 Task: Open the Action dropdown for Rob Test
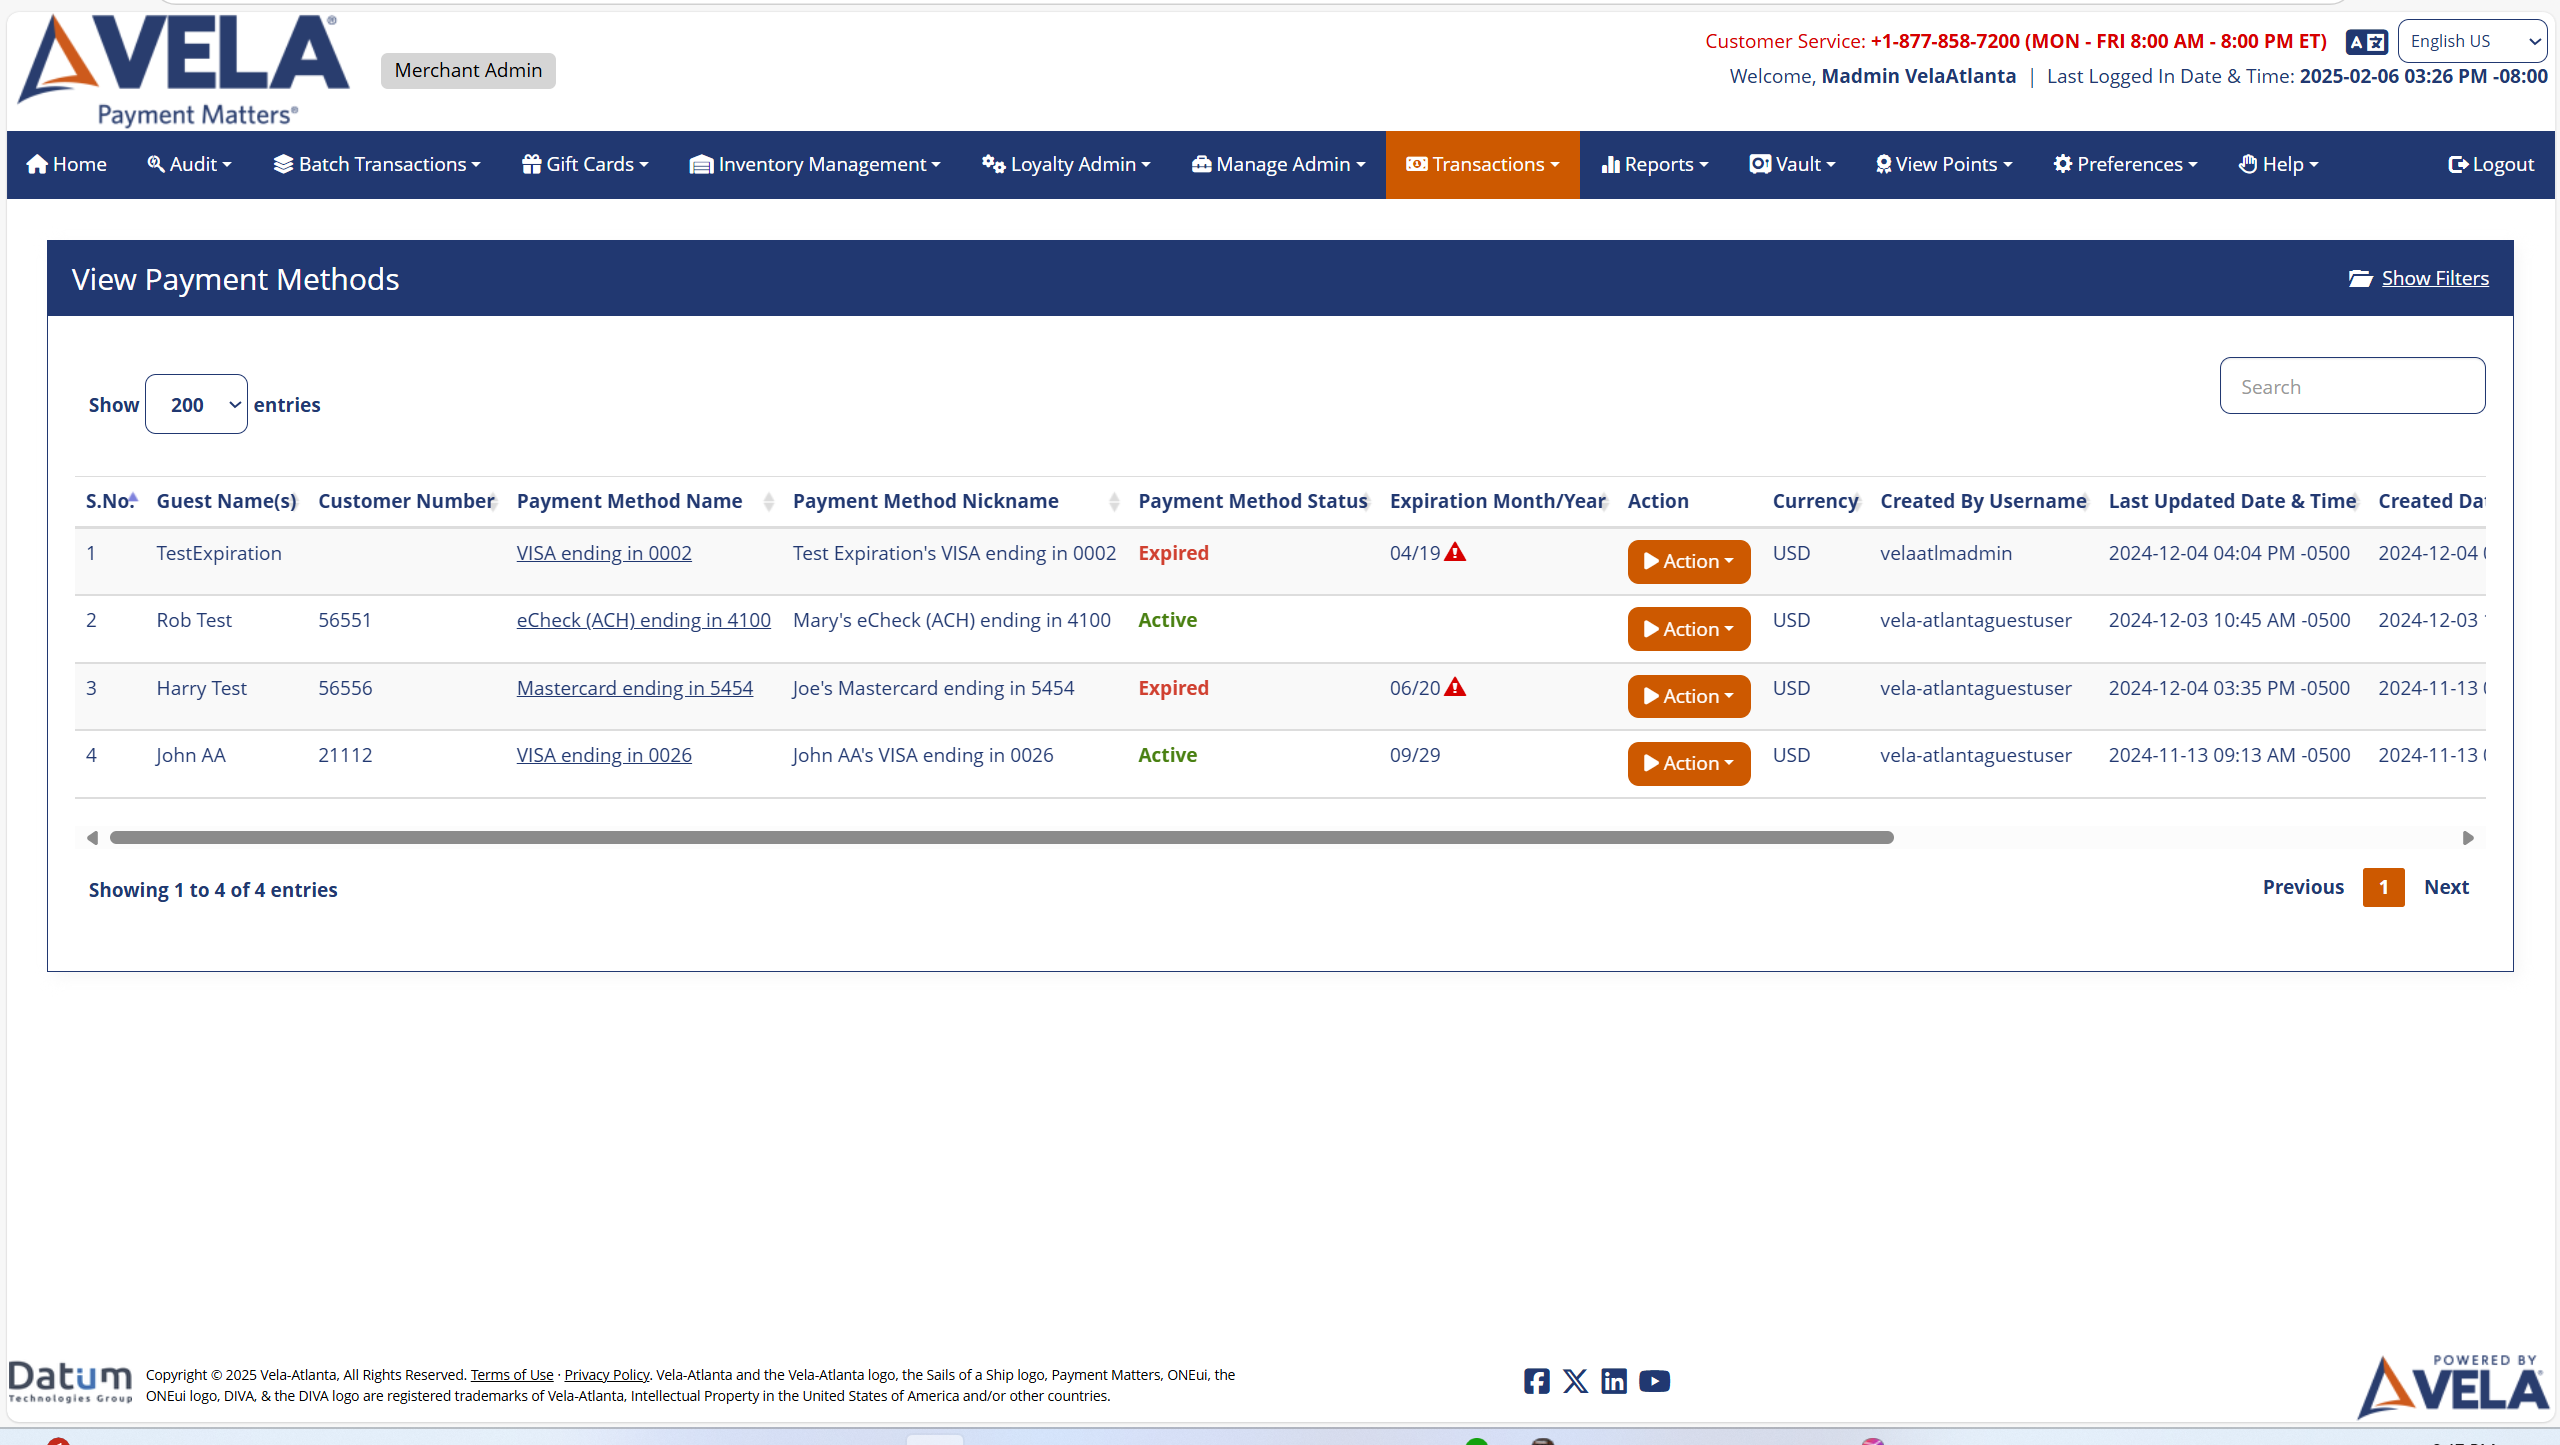click(1687, 628)
